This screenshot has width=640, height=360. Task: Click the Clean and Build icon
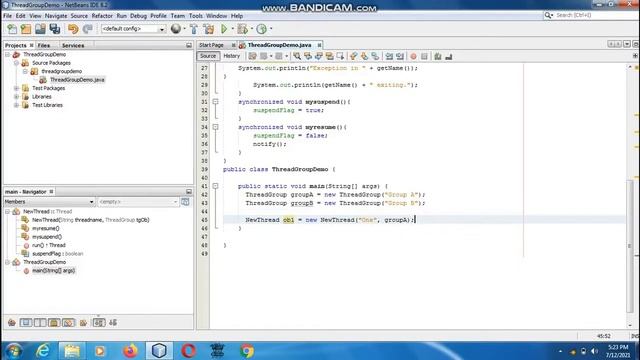[209, 29]
